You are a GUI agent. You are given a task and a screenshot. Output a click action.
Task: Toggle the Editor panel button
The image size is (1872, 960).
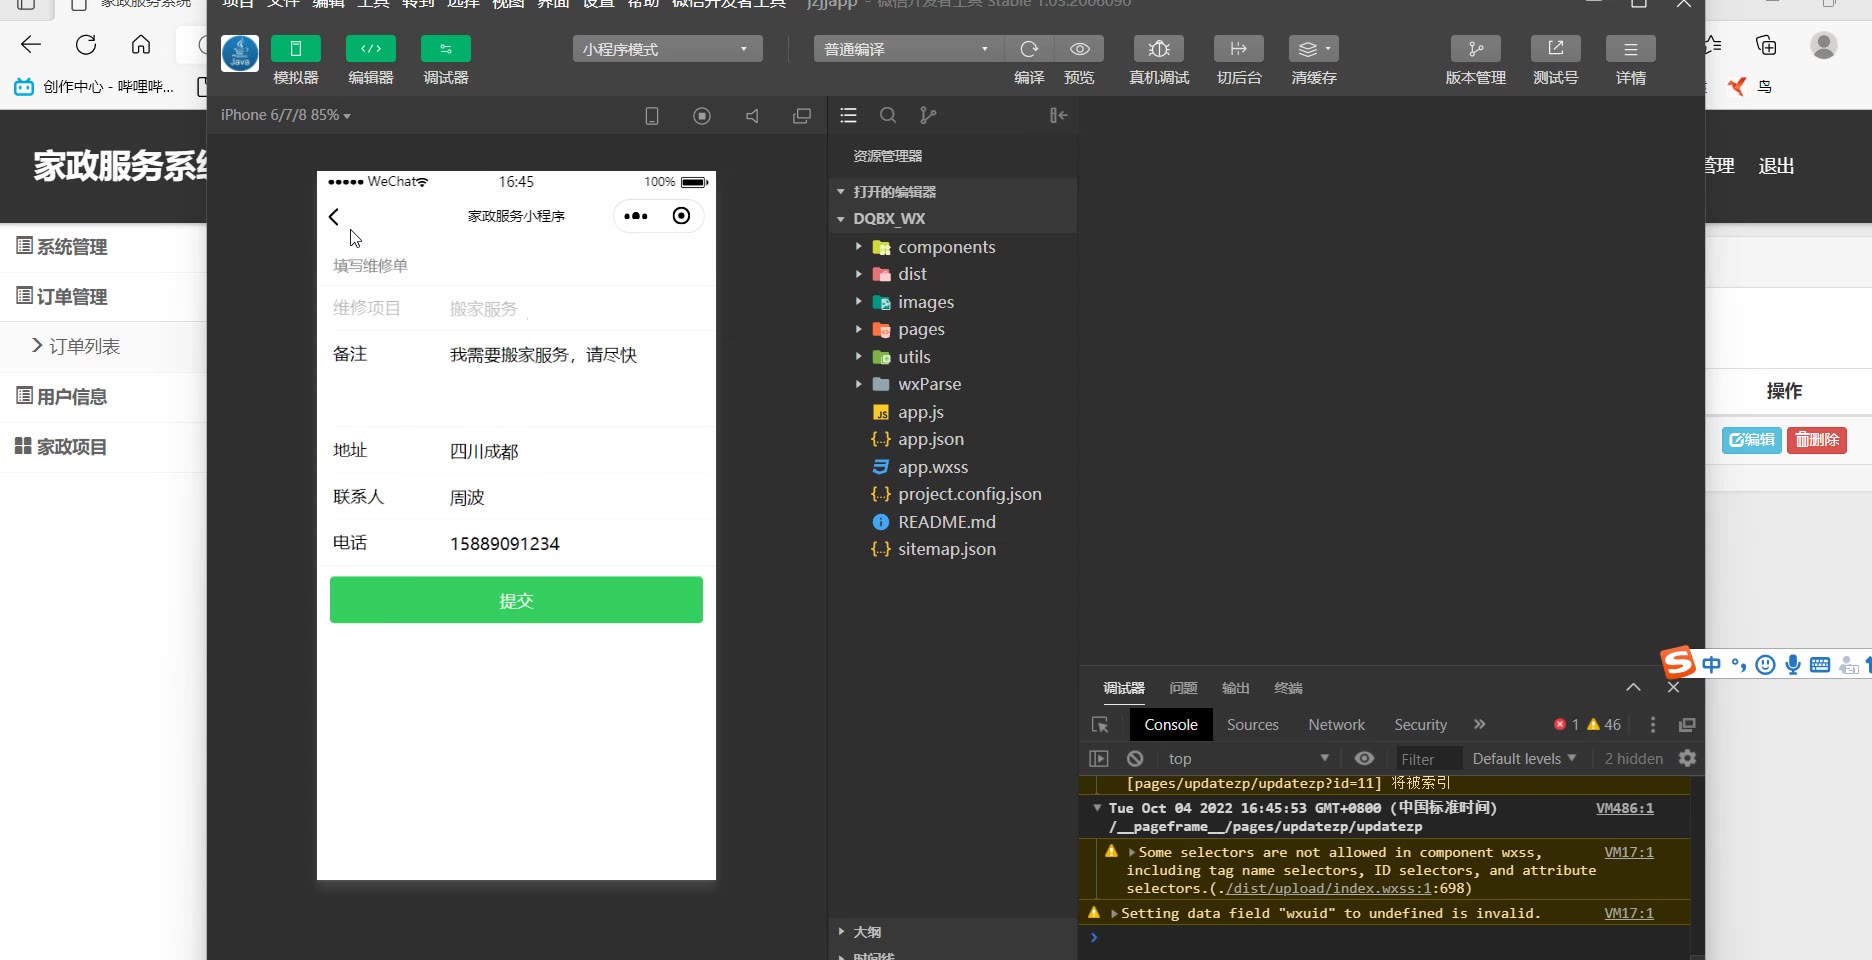click(x=370, y=49)
